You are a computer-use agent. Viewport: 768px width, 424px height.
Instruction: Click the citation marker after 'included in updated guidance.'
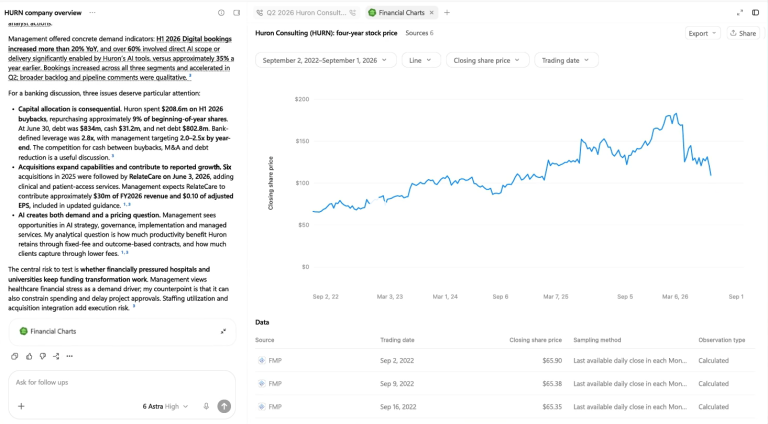click(x=126, y=205)
